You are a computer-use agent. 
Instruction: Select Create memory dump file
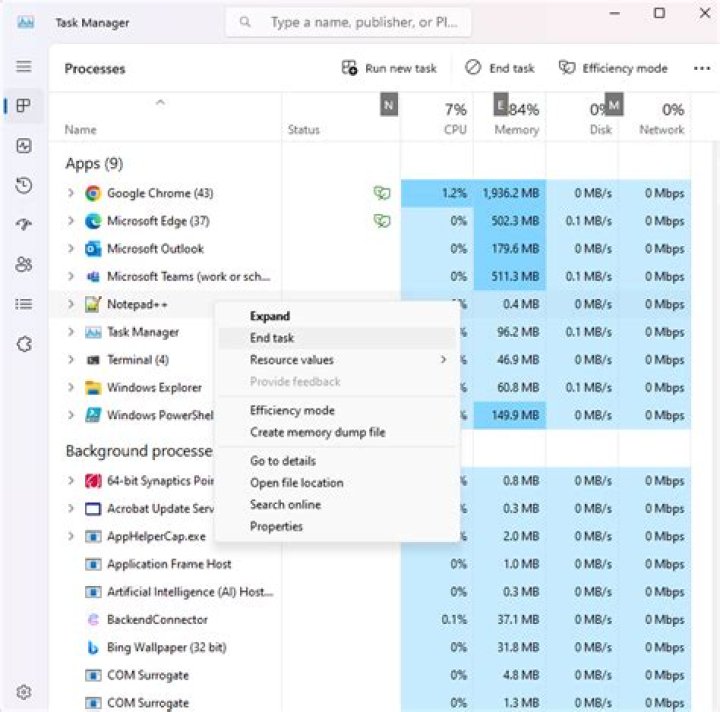(338, 432)
